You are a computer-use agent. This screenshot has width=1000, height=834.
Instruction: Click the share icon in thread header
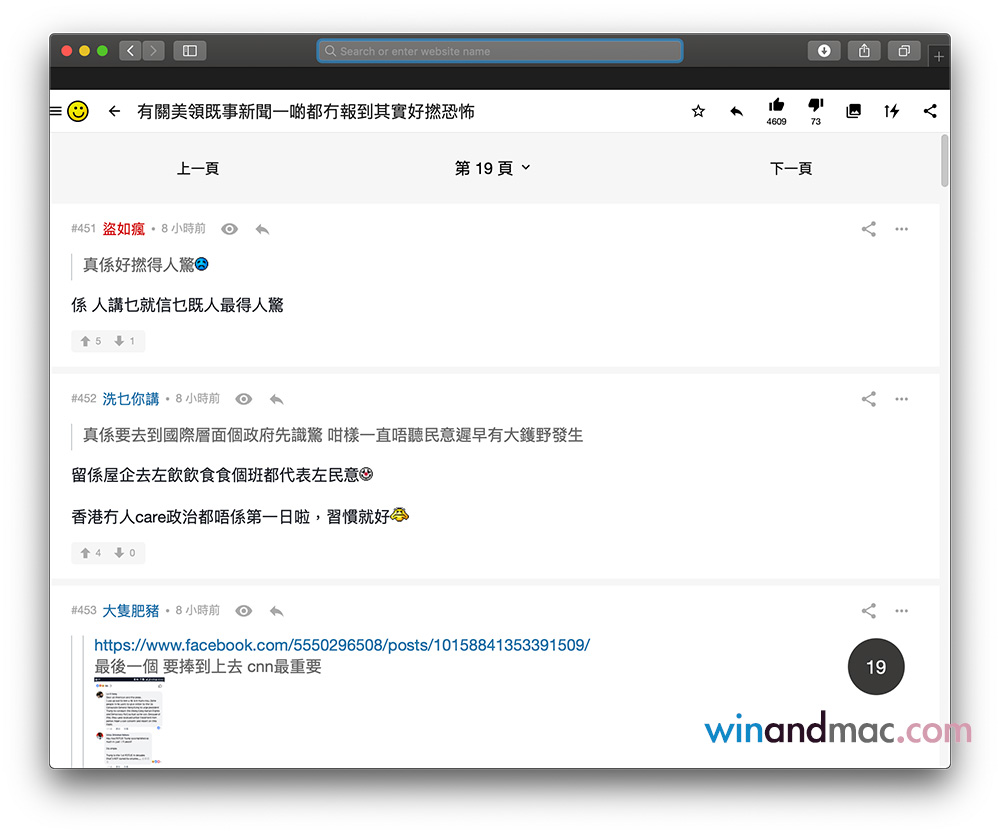930,112
